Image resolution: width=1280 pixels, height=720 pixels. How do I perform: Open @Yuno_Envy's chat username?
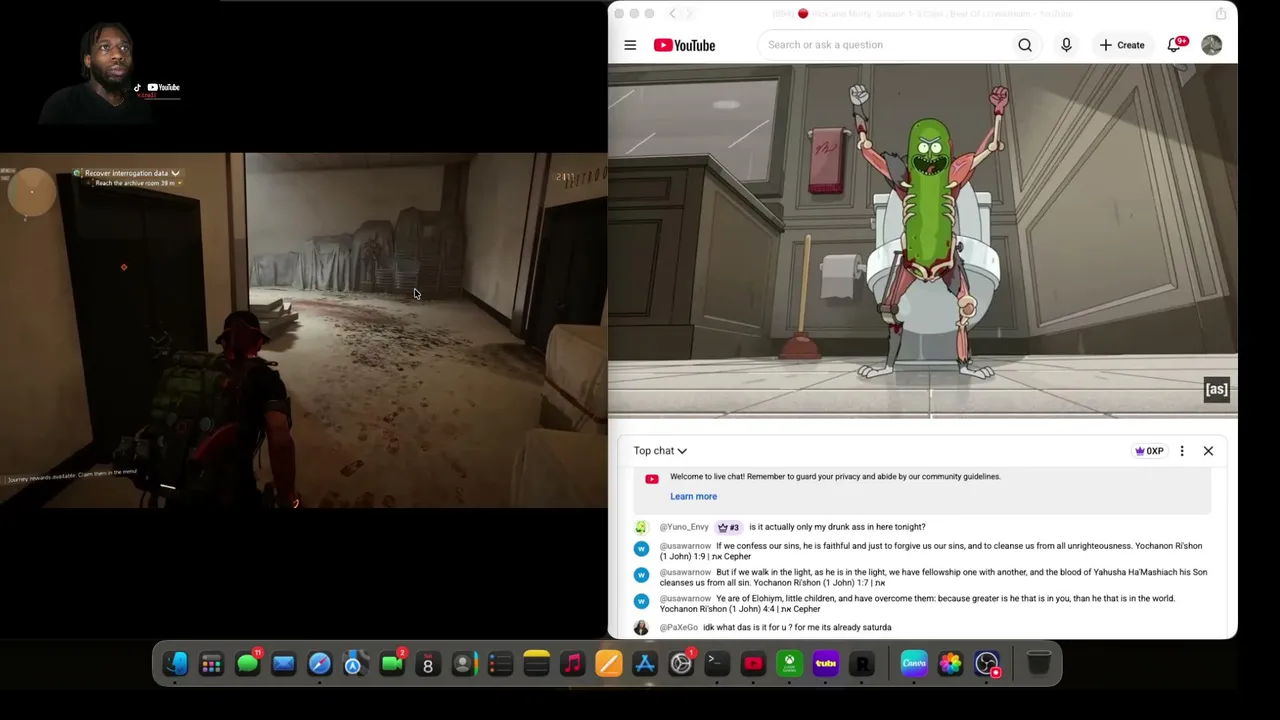click(684, 527)
